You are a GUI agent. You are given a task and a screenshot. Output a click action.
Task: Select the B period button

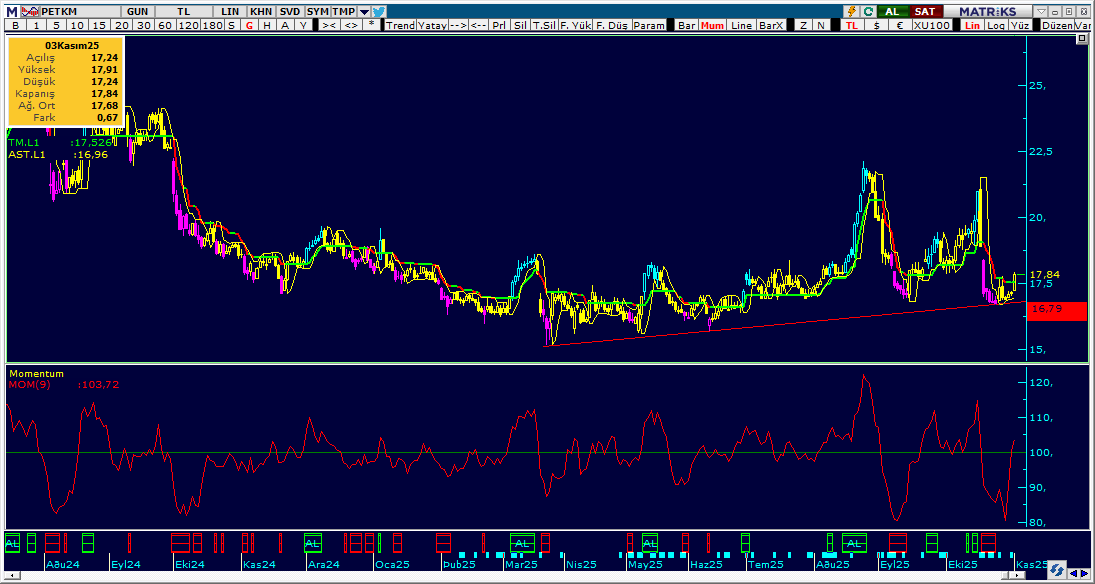tap(15, 24)
